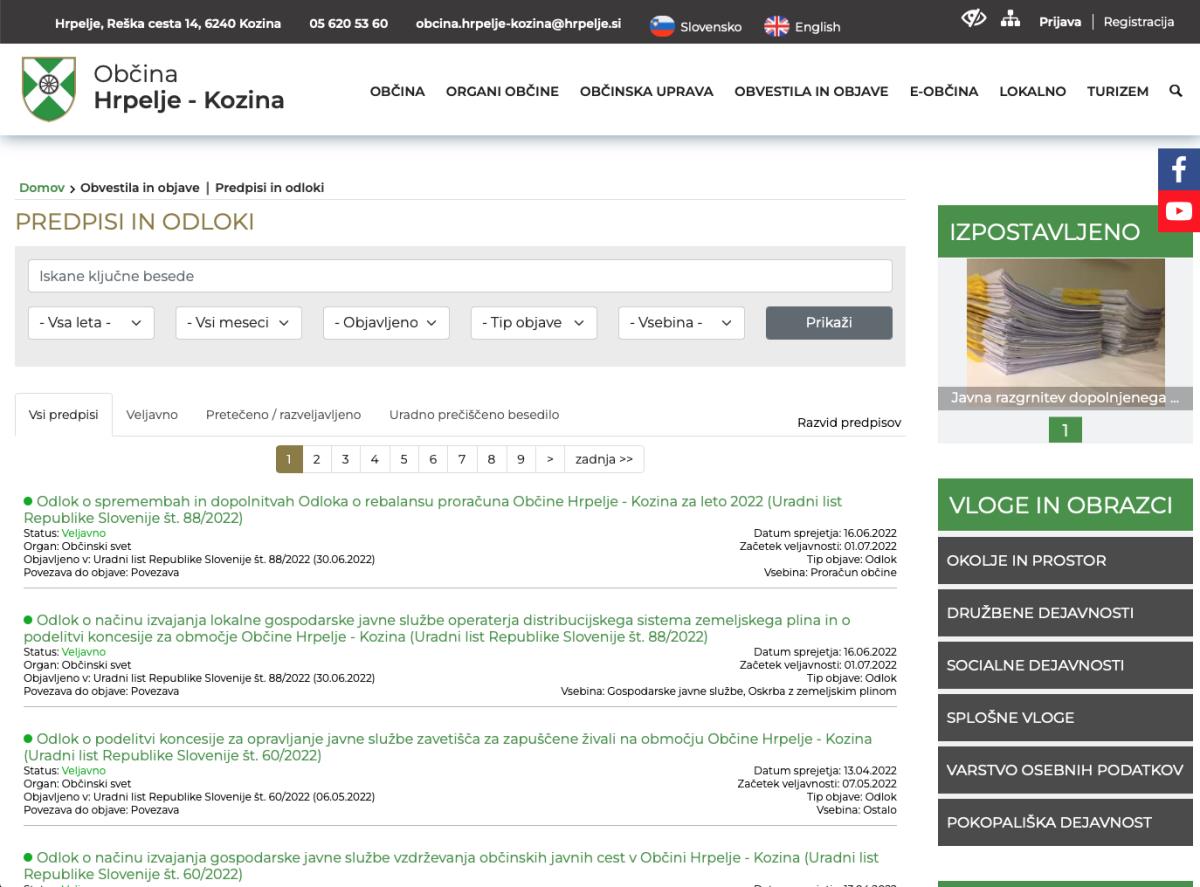Go to pagination page 9
Viewport: 1200px width, 887px height.
521,459
